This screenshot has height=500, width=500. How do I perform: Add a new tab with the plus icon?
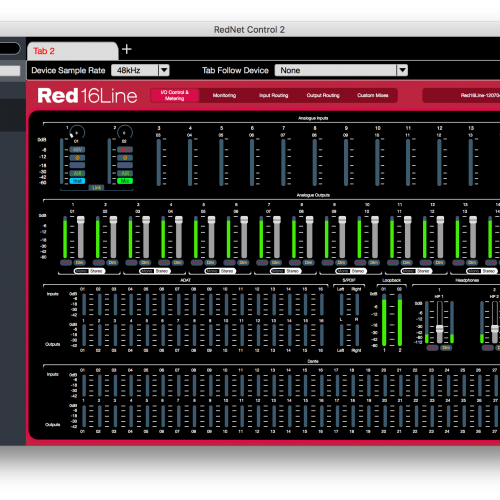[127, 49]
